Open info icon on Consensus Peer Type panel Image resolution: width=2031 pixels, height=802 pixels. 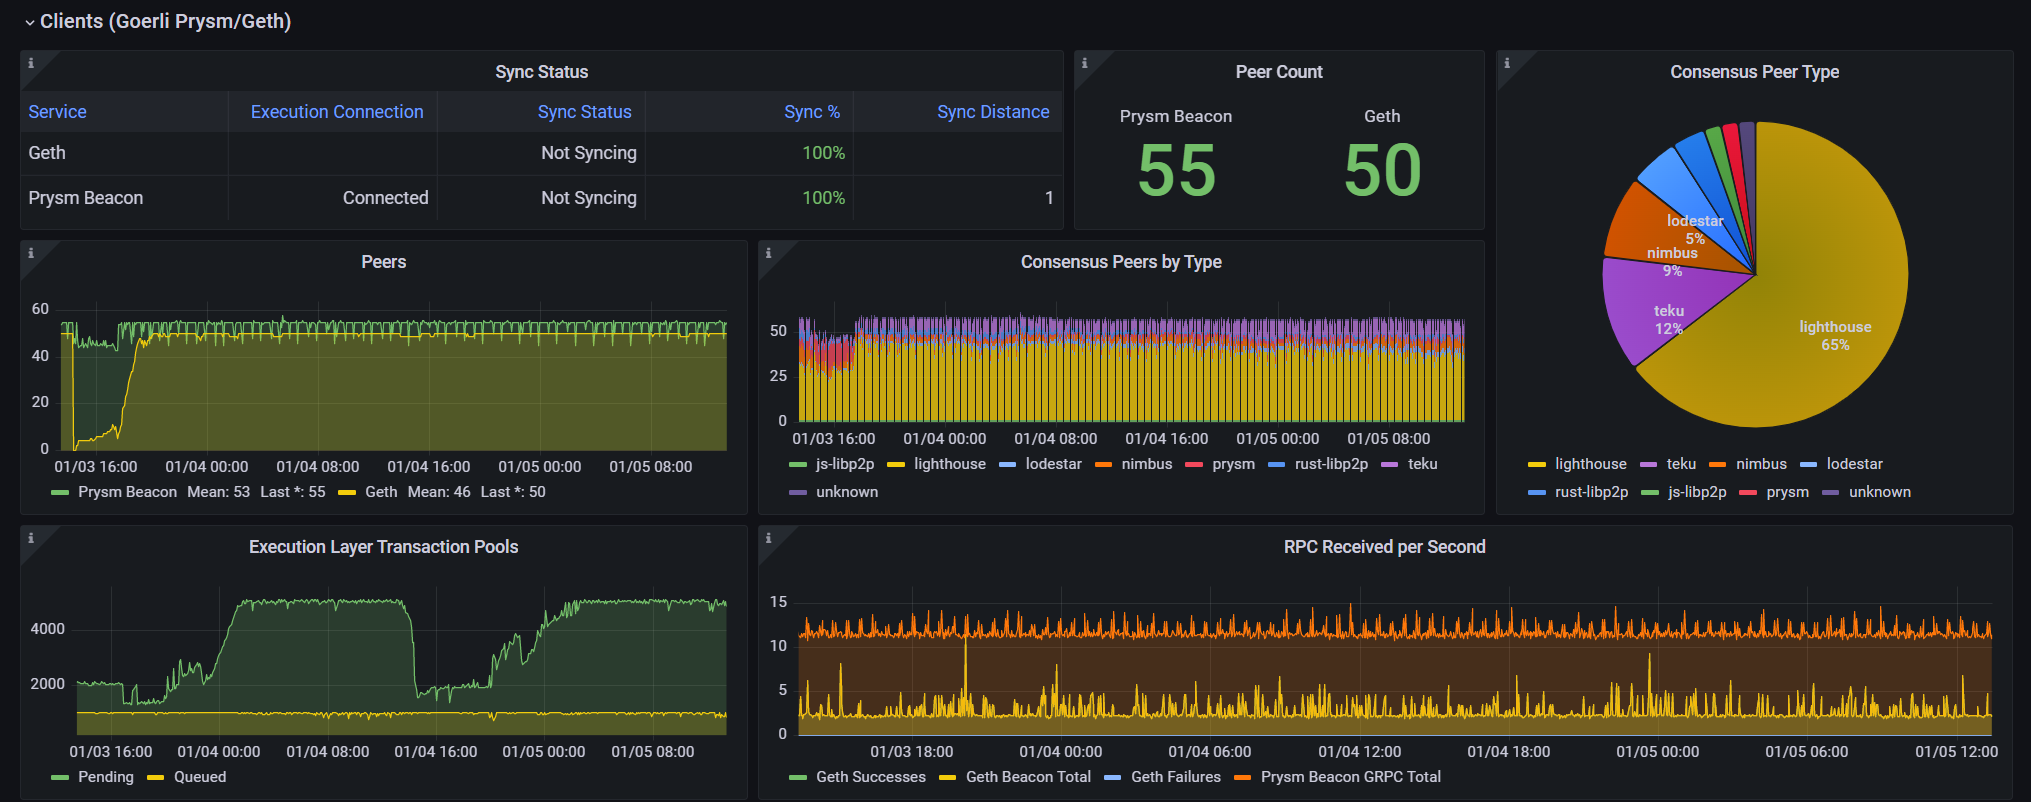[1507, 63]
